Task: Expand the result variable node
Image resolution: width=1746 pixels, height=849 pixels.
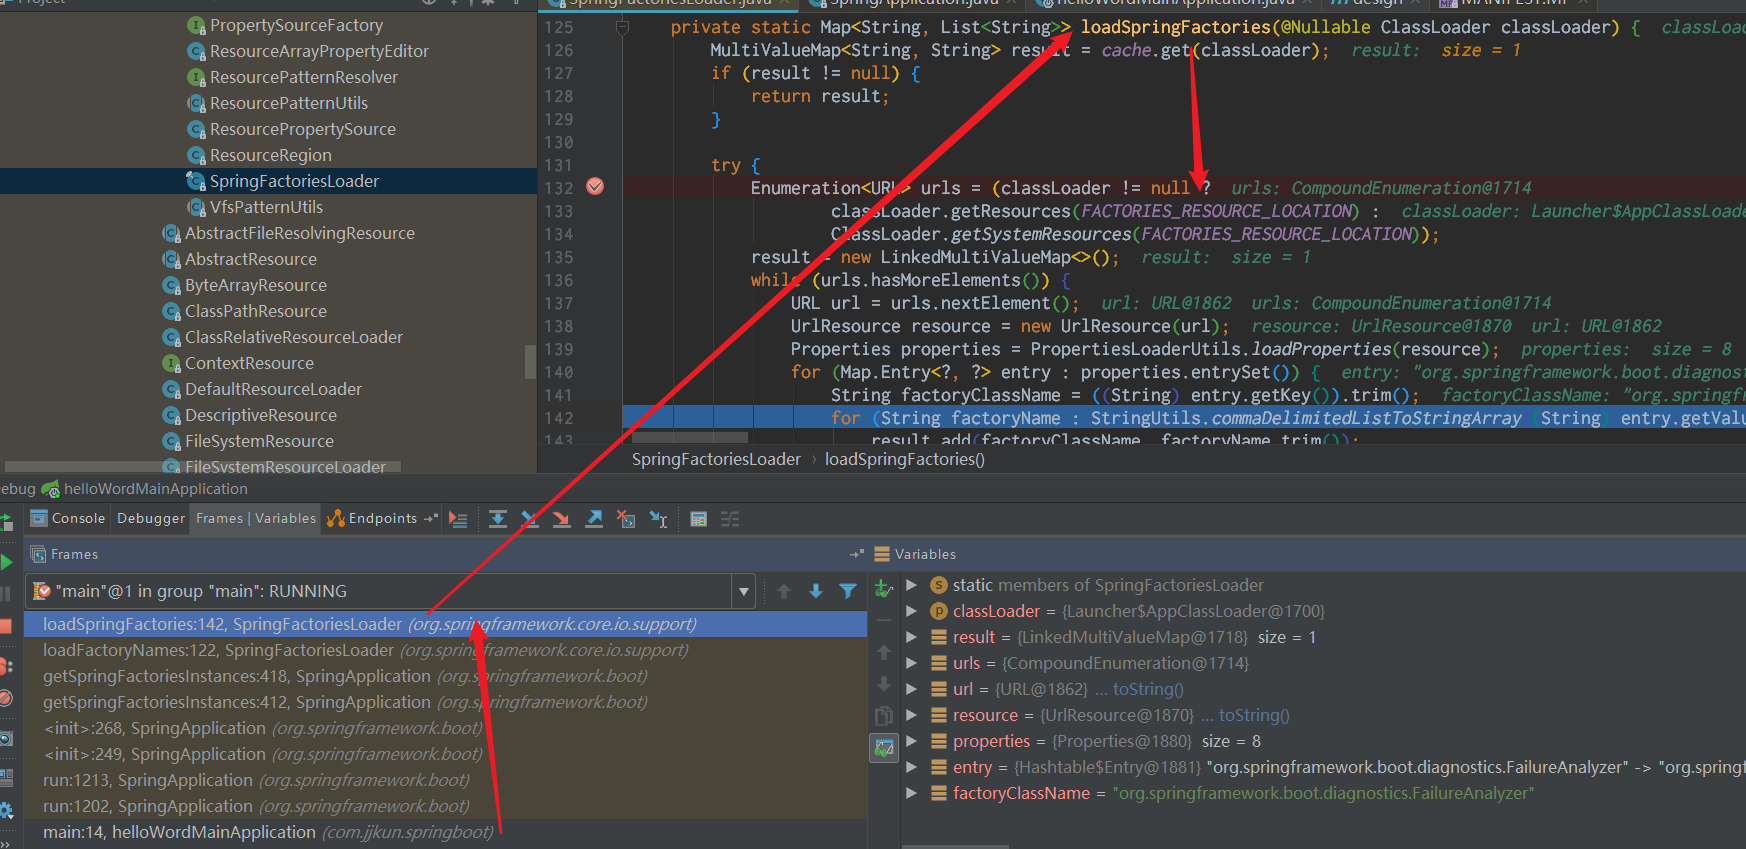Action: click(x=911, y=637)
